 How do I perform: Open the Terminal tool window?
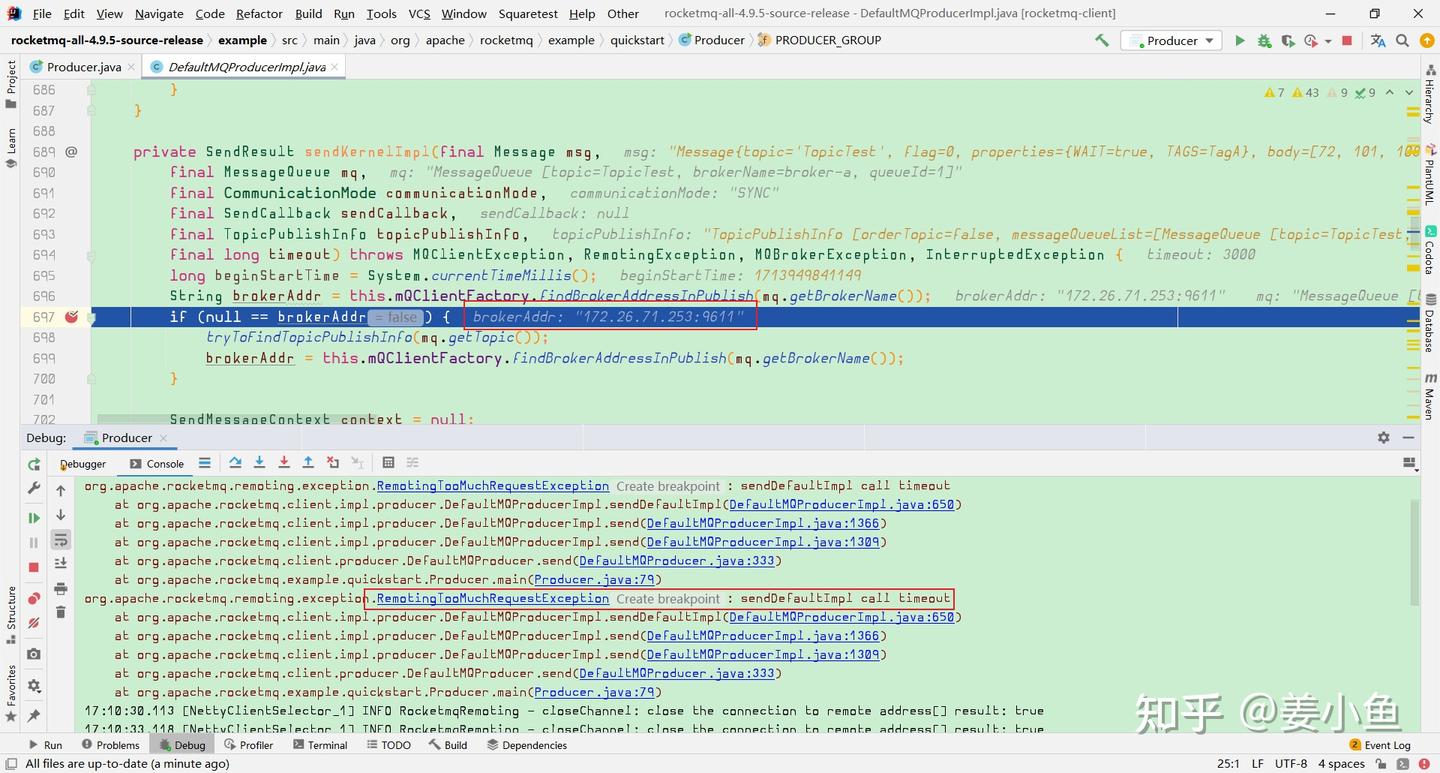tap(320, 745)
